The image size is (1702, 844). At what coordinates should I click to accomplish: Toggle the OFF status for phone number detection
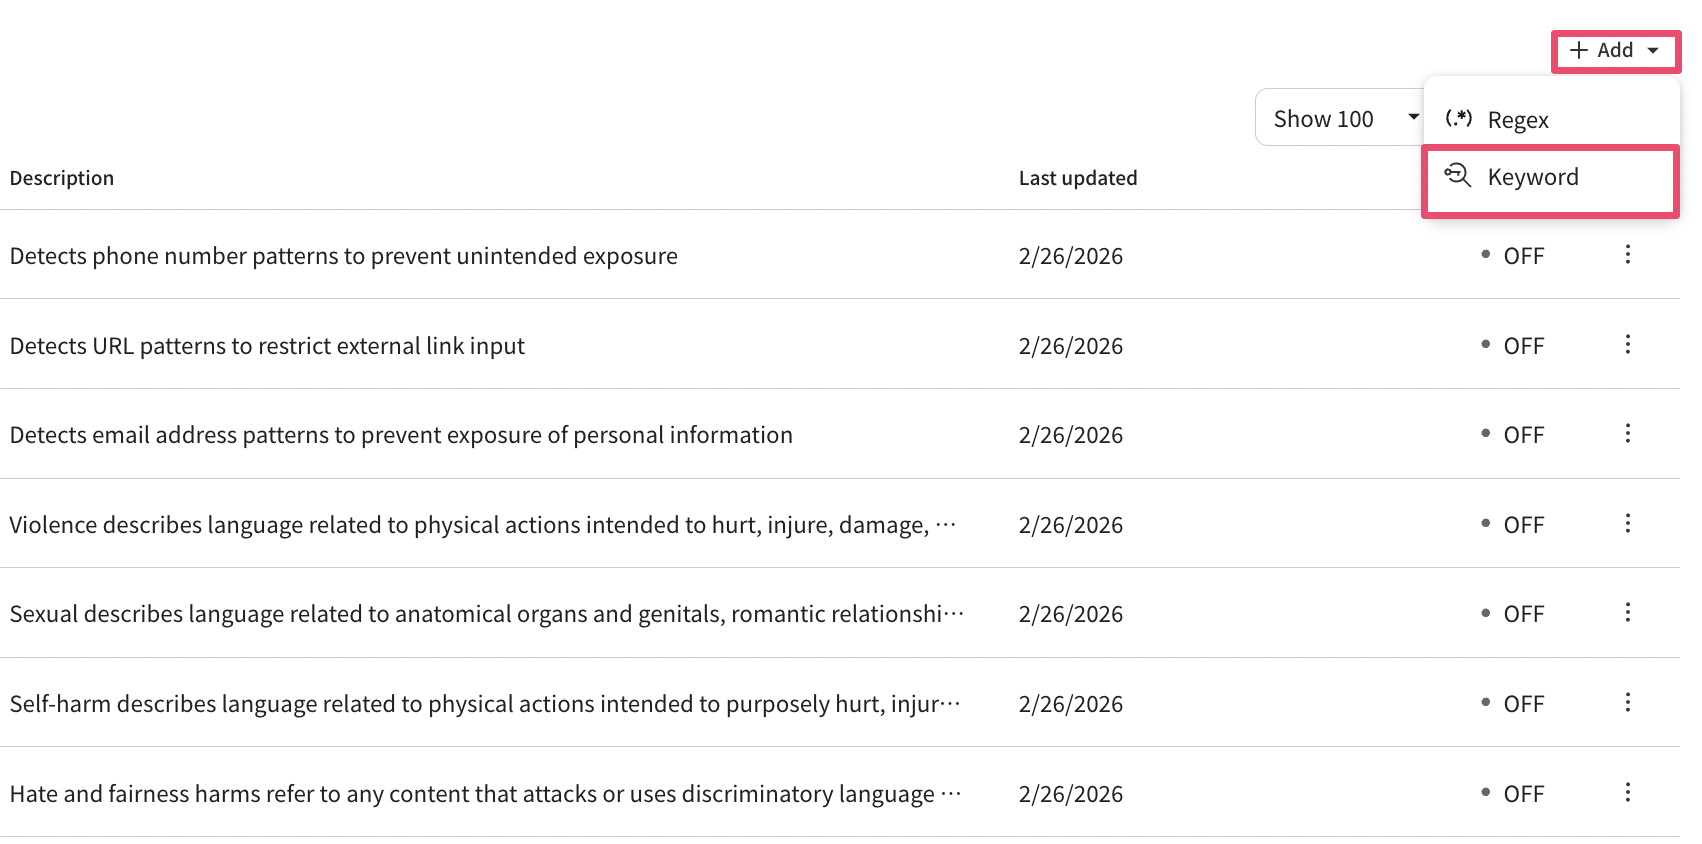click(x=1513, y=256)
